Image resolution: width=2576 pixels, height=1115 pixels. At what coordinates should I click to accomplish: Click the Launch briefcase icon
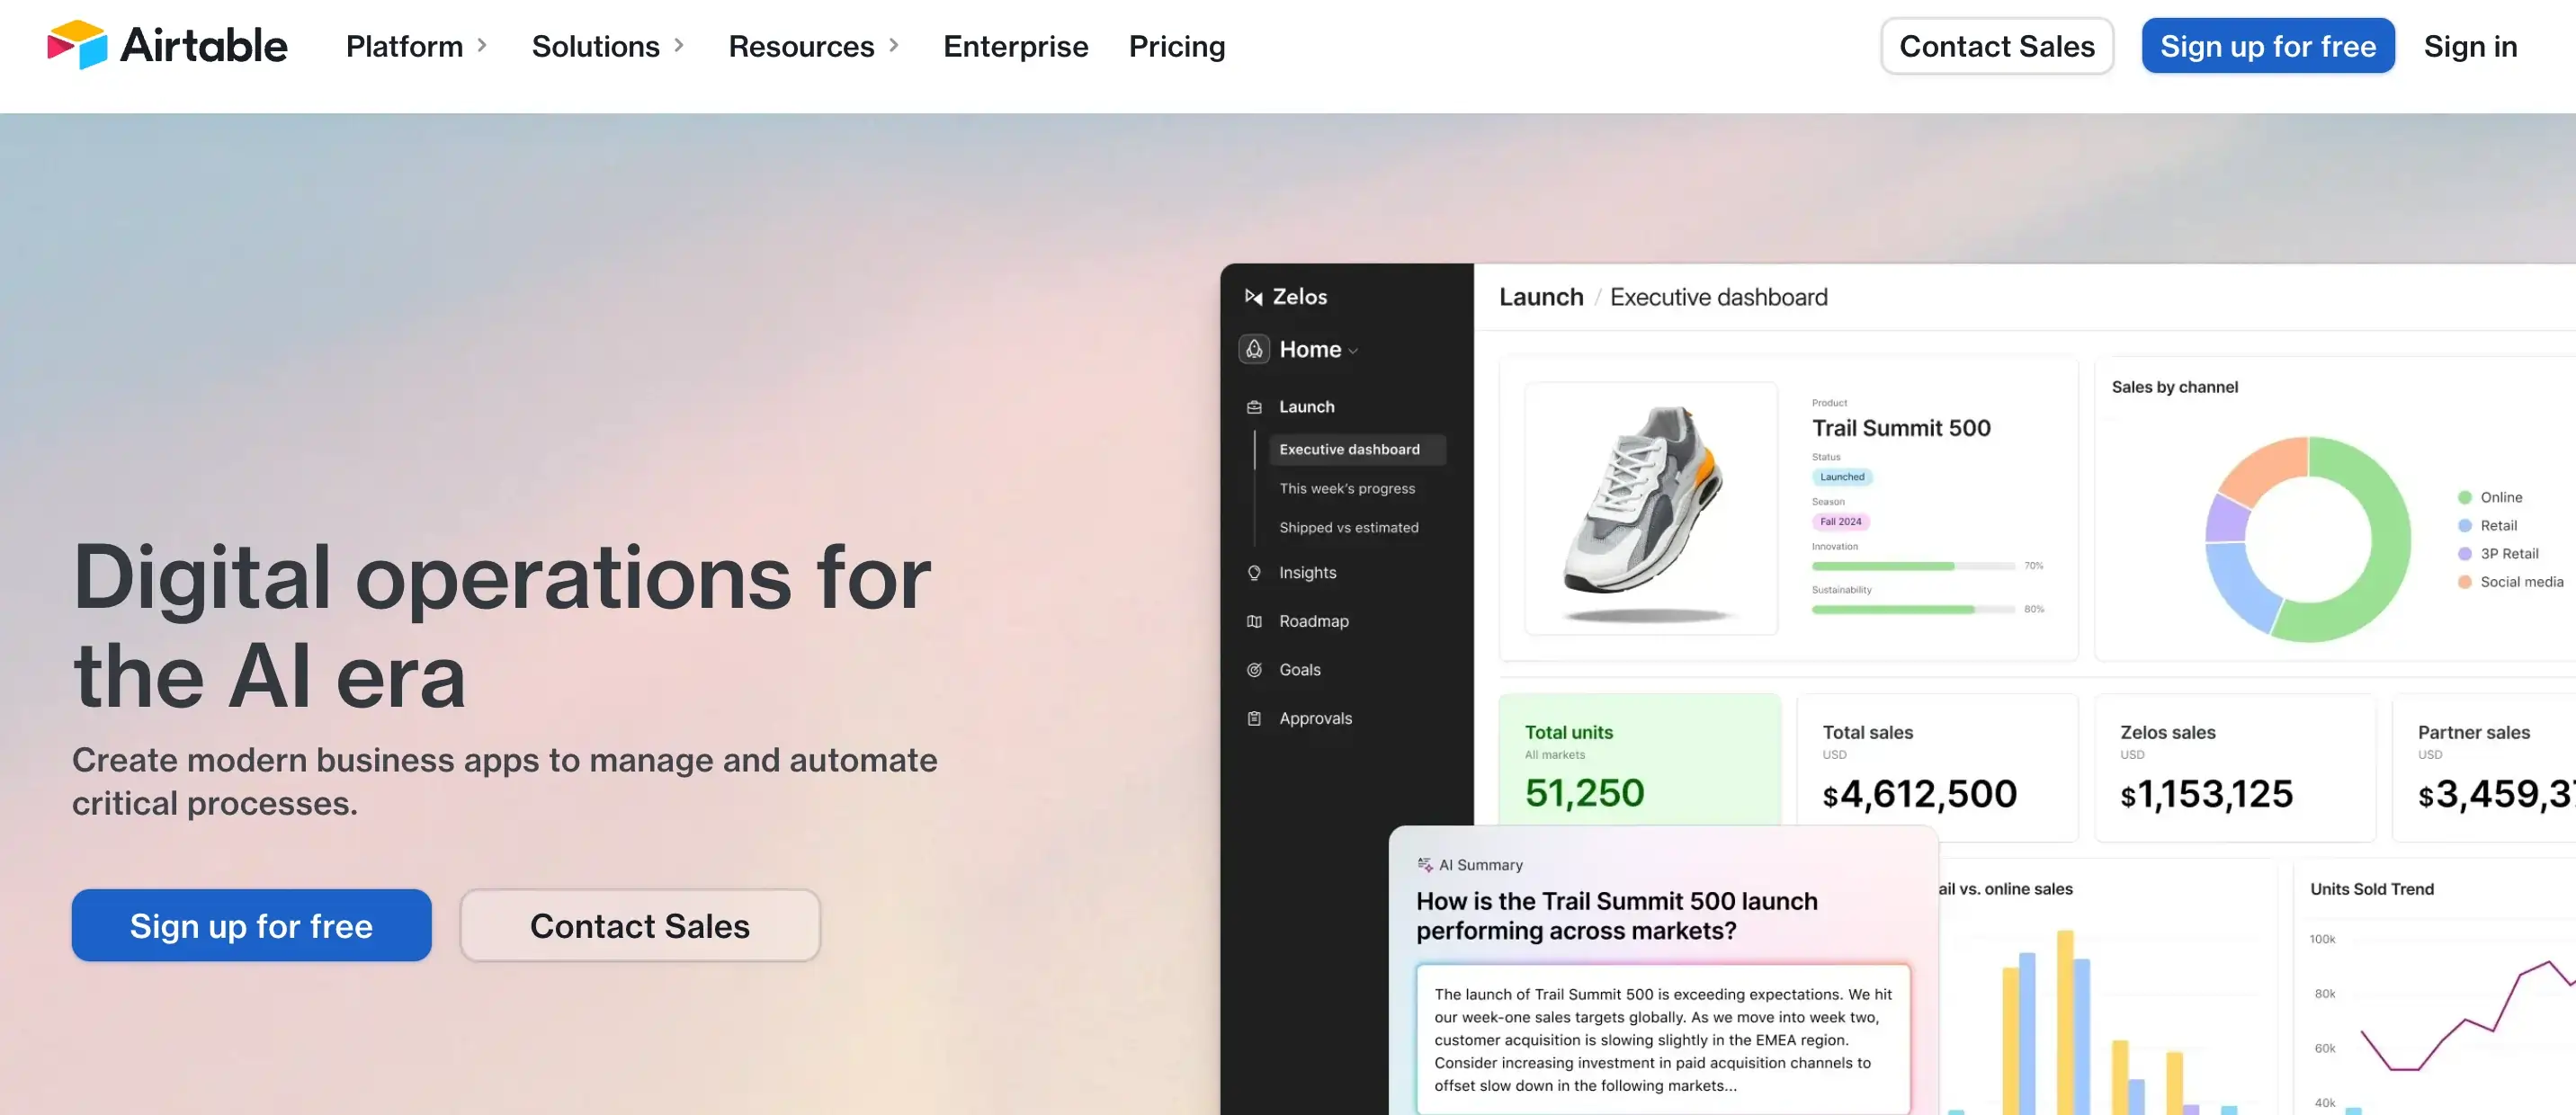click(x=1254, y=407)
